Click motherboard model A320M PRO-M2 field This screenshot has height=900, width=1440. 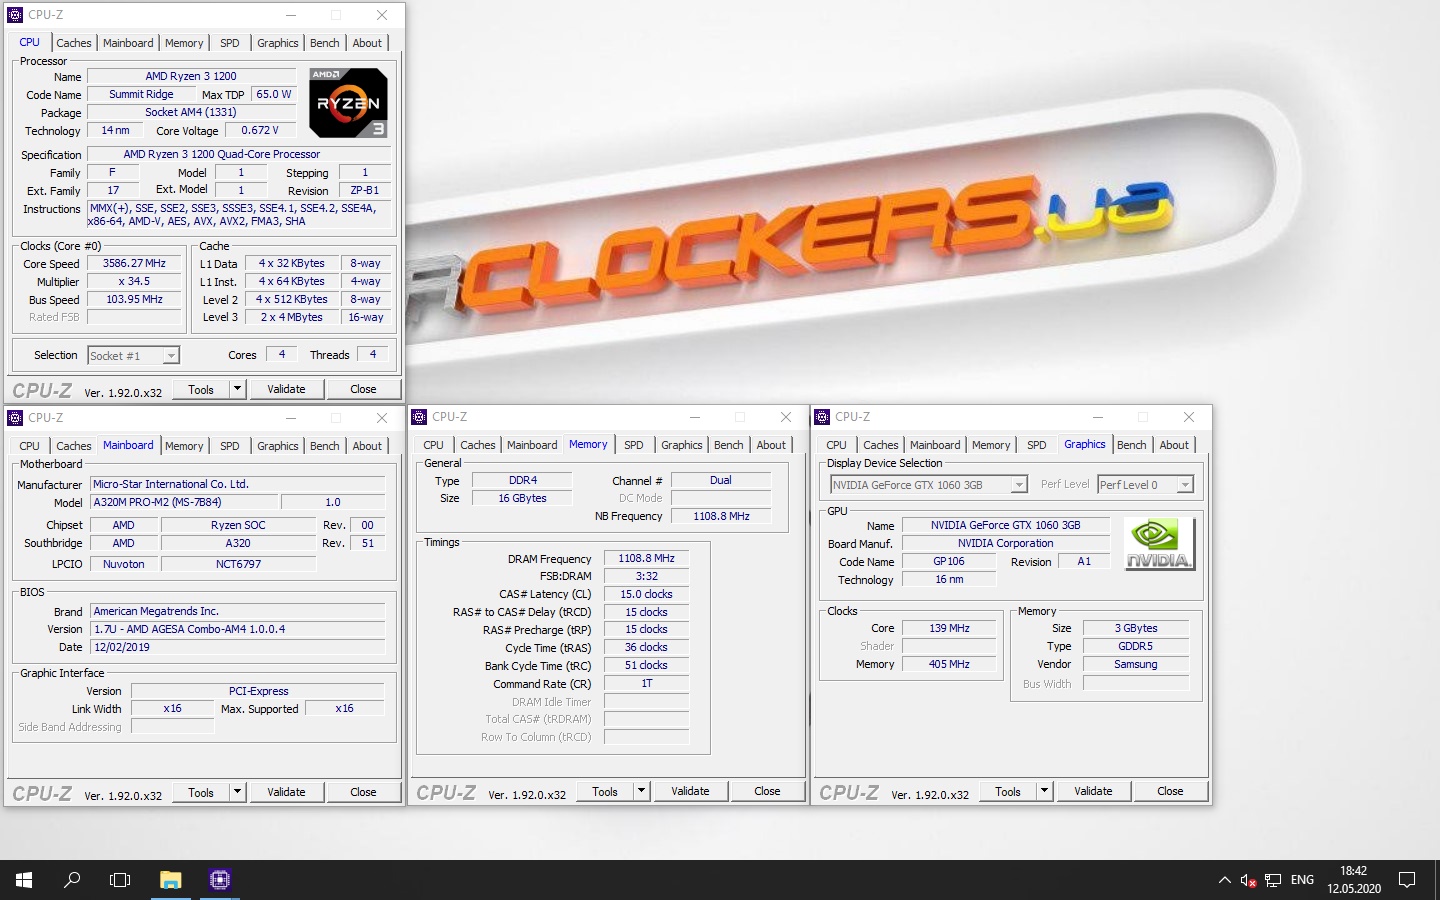[x=184, y=502]
